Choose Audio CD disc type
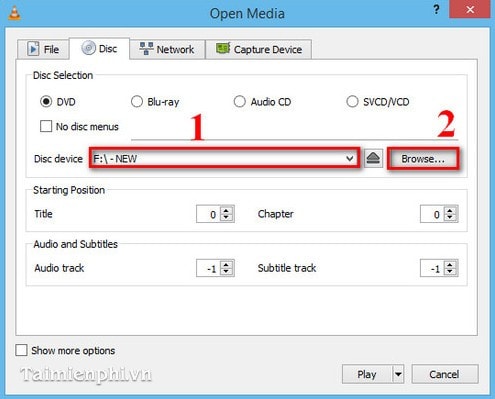Viewport: 495px width, 399px height. 239,101
